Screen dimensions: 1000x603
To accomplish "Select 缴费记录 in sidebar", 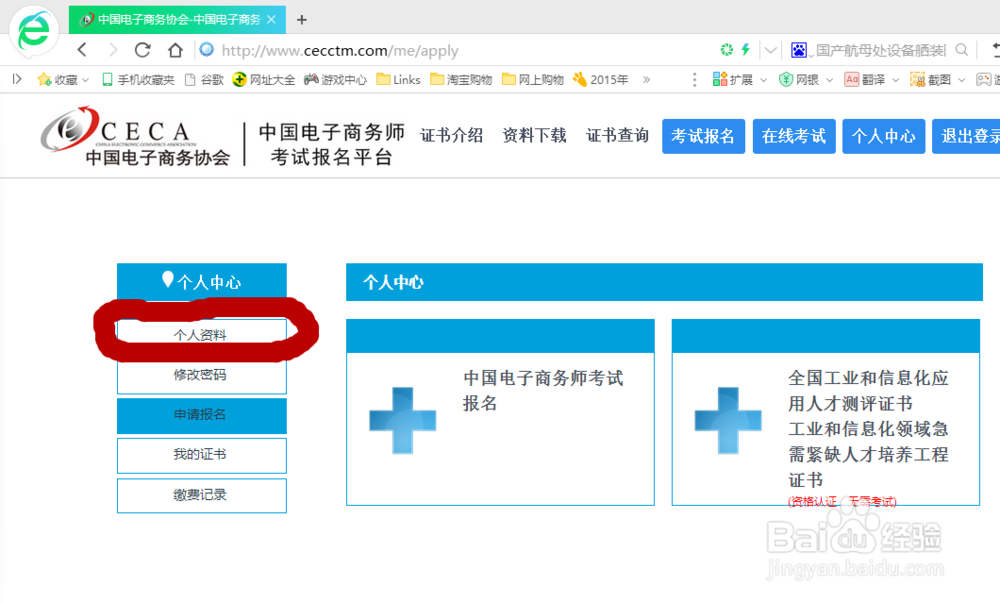I will 202,495.
